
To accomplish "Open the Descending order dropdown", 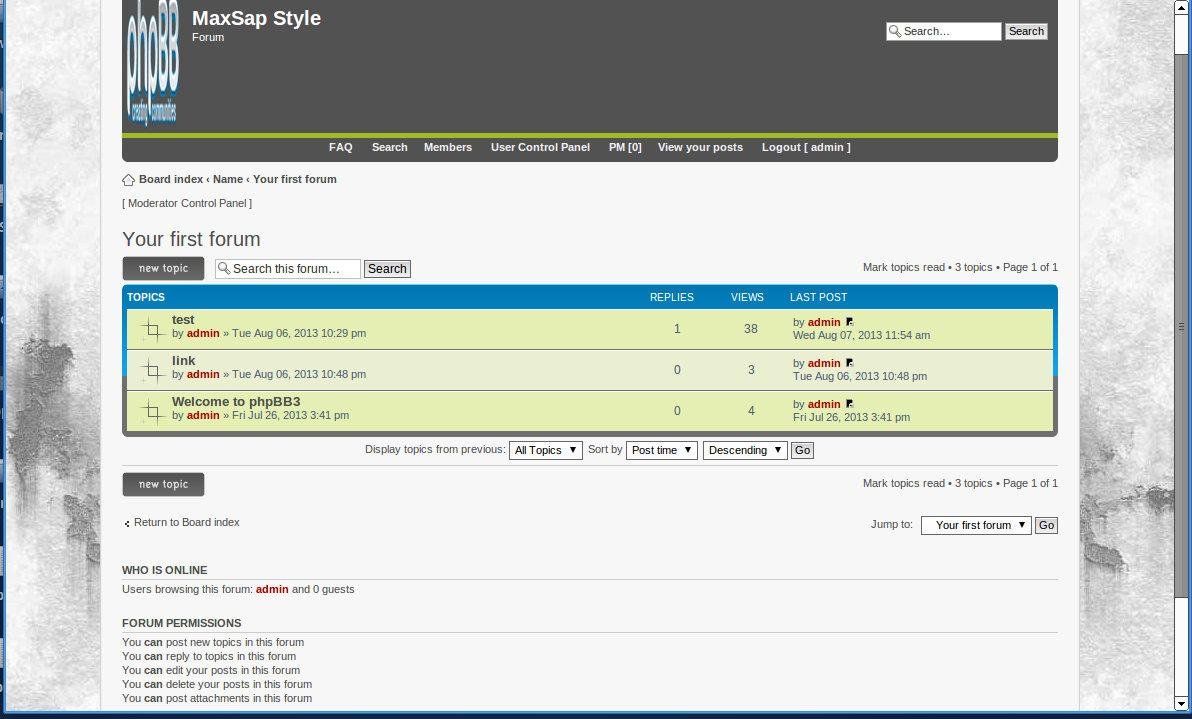I will click(x=744, y=450).
